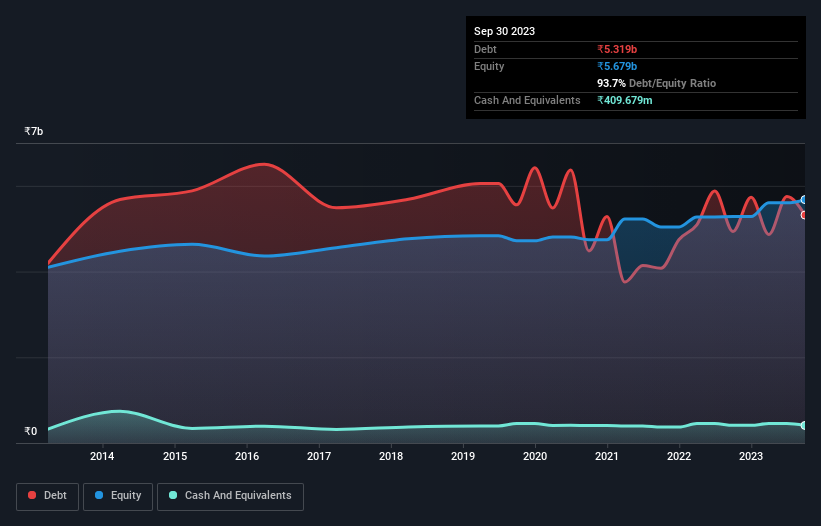
Task: Toggle the Equity series legend button
Action: click(118, 496)
